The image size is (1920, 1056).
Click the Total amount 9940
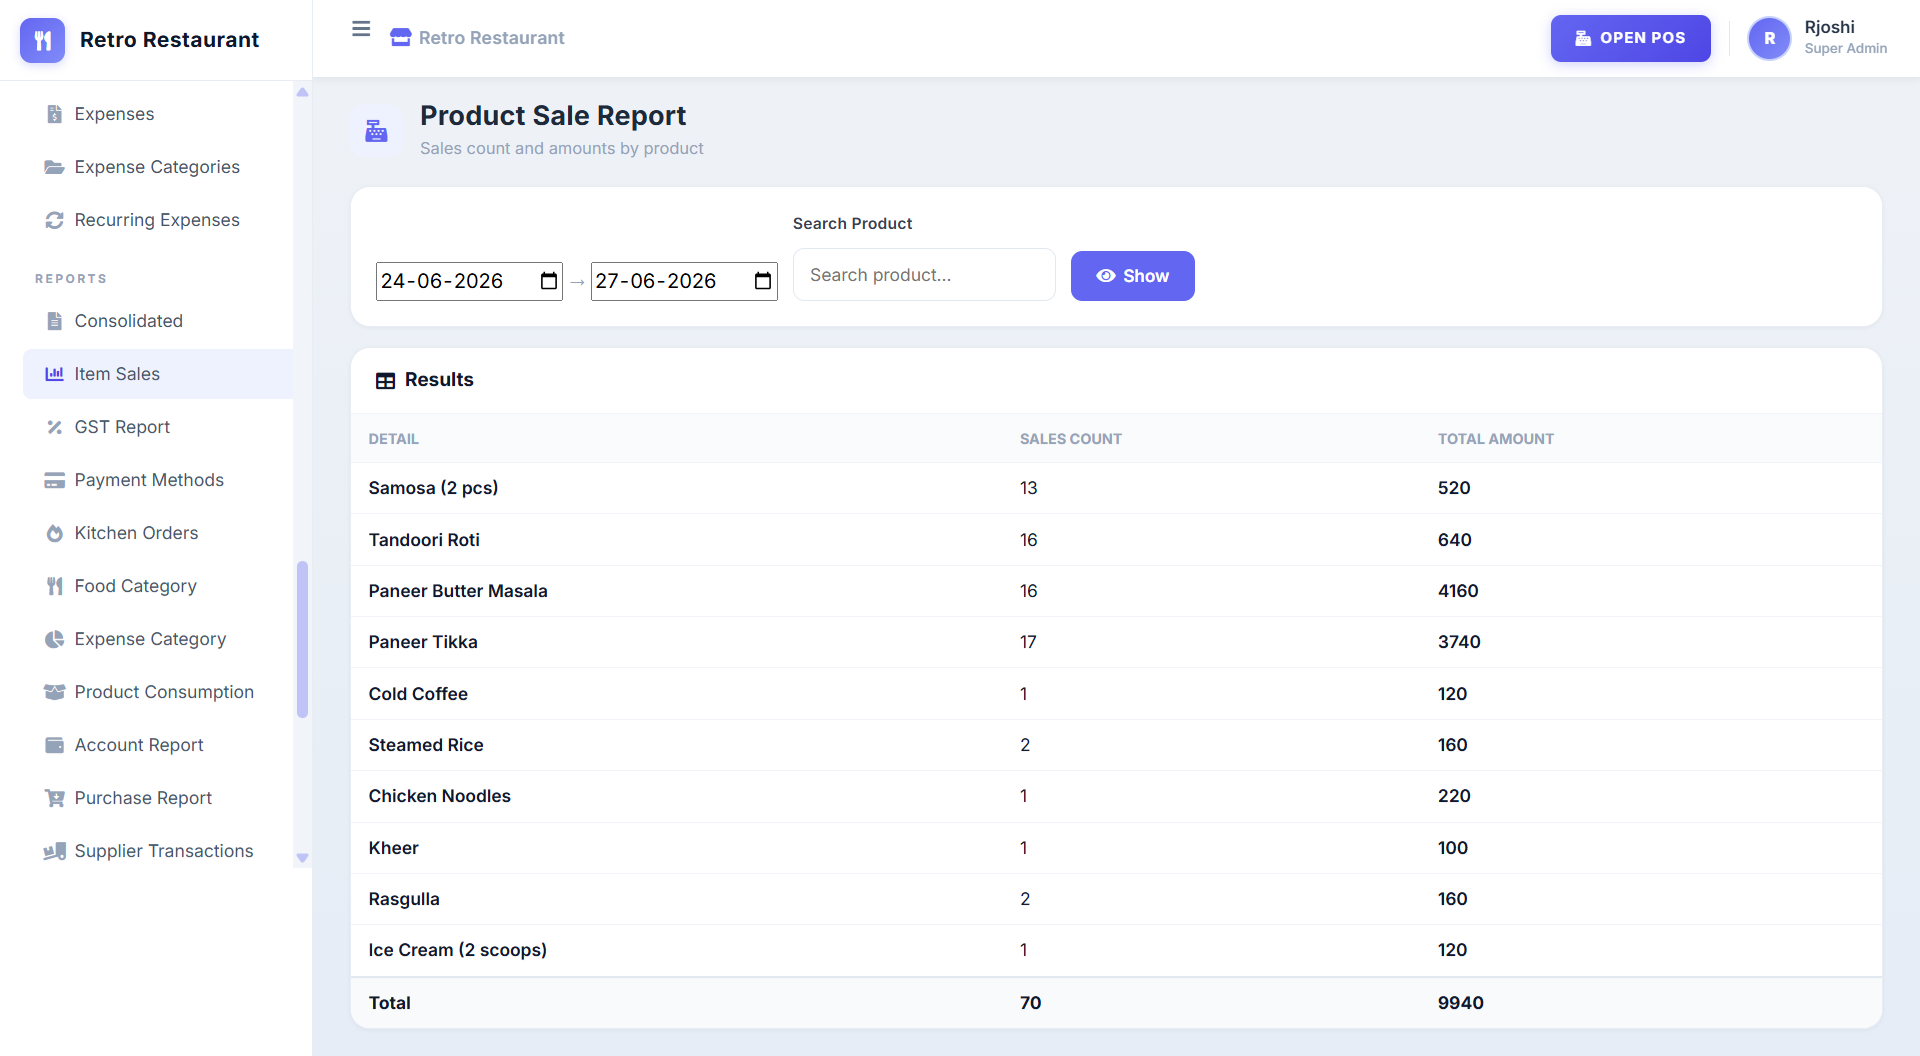(x=1460, y=1003)
